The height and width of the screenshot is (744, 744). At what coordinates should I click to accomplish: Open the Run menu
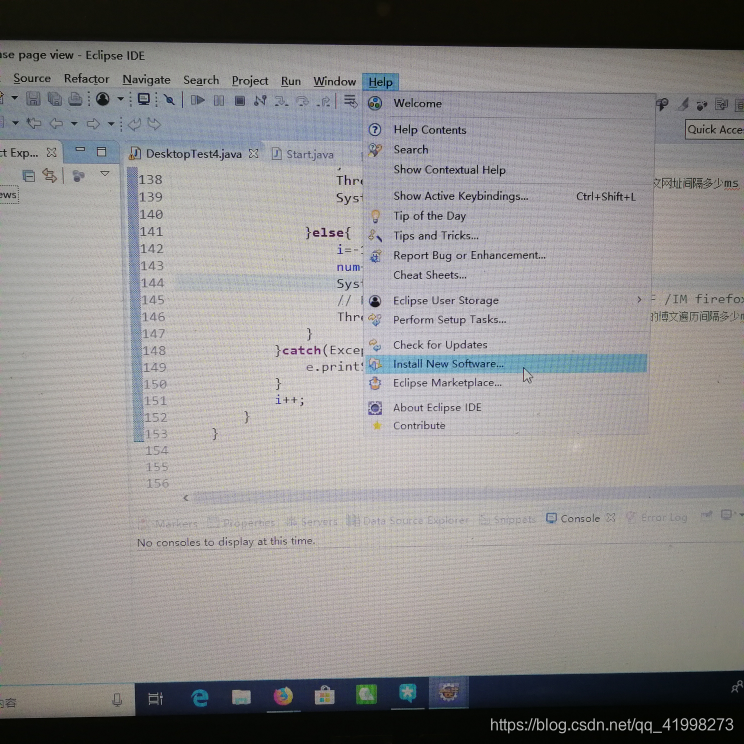290,81
